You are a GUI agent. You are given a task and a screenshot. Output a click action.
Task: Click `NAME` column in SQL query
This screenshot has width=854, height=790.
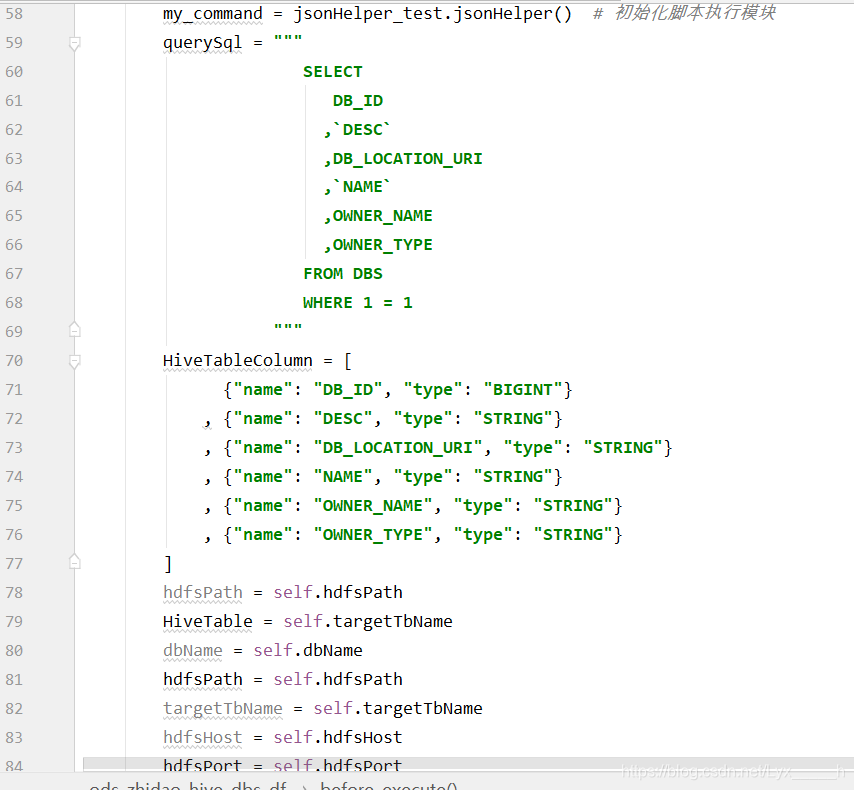(x=362, y=187)
